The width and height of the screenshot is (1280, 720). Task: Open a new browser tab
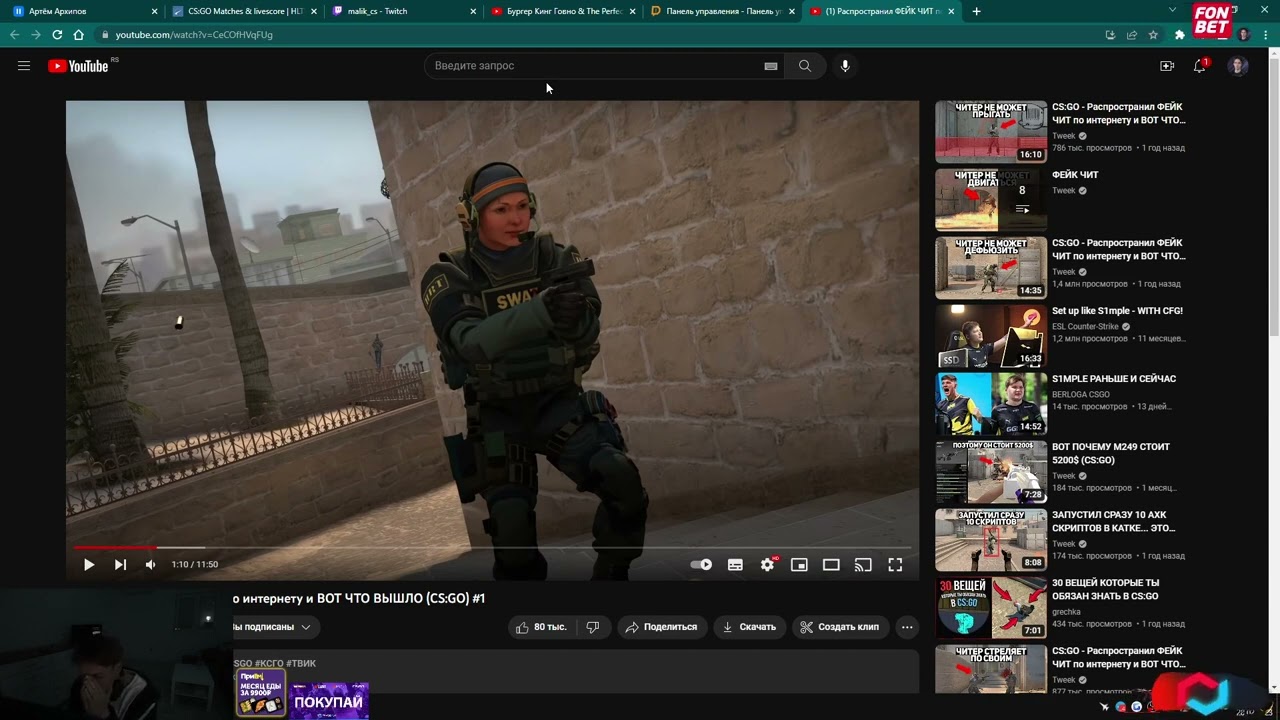976,11
